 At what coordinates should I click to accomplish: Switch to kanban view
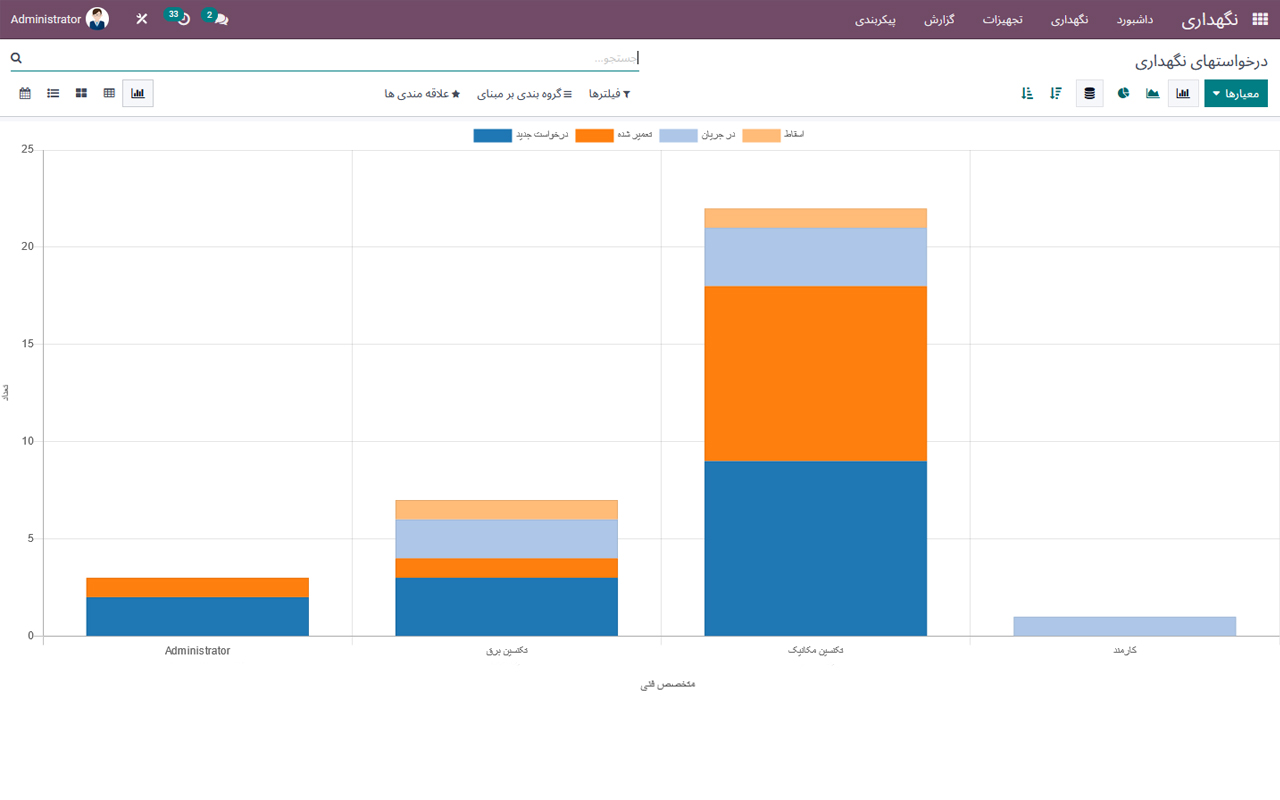point(81,93)
